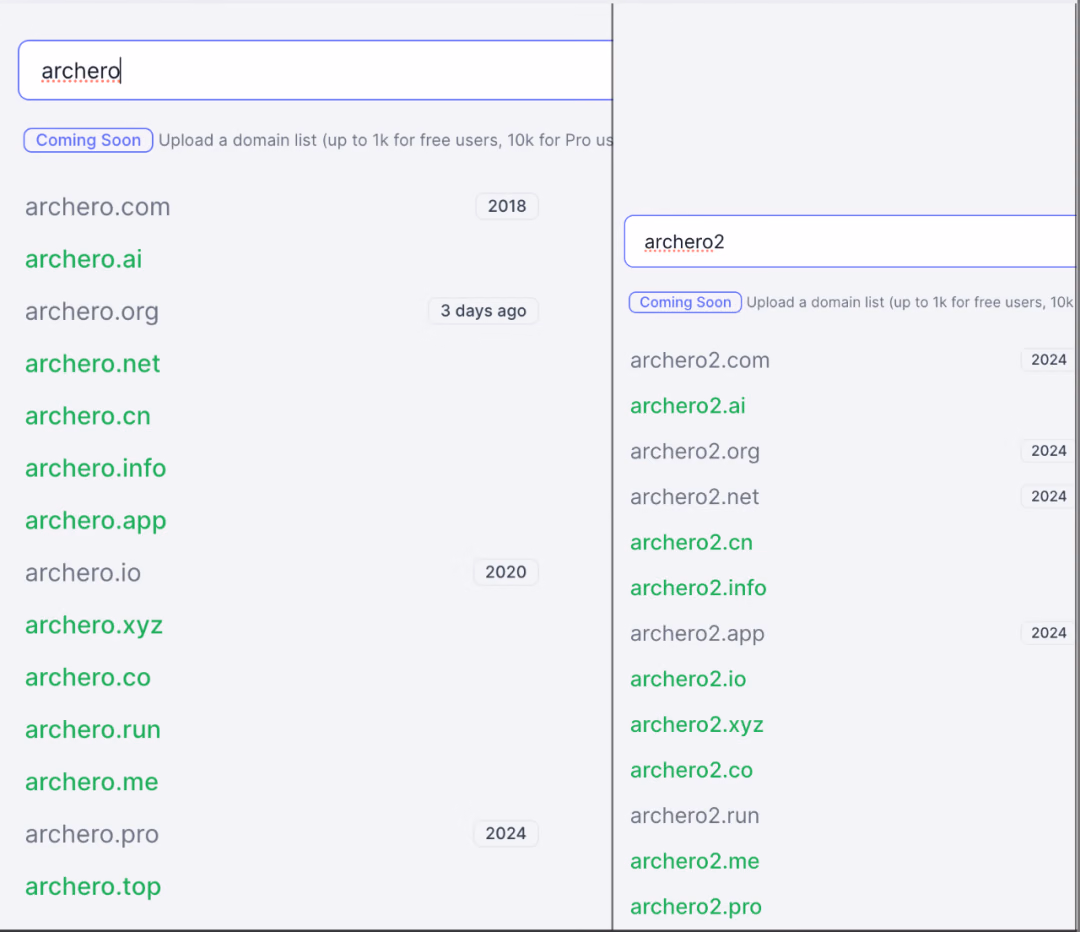Click the 2024 badge beside archero2.org
This screenshot has width=1080, height=932.
(1048, 451)
